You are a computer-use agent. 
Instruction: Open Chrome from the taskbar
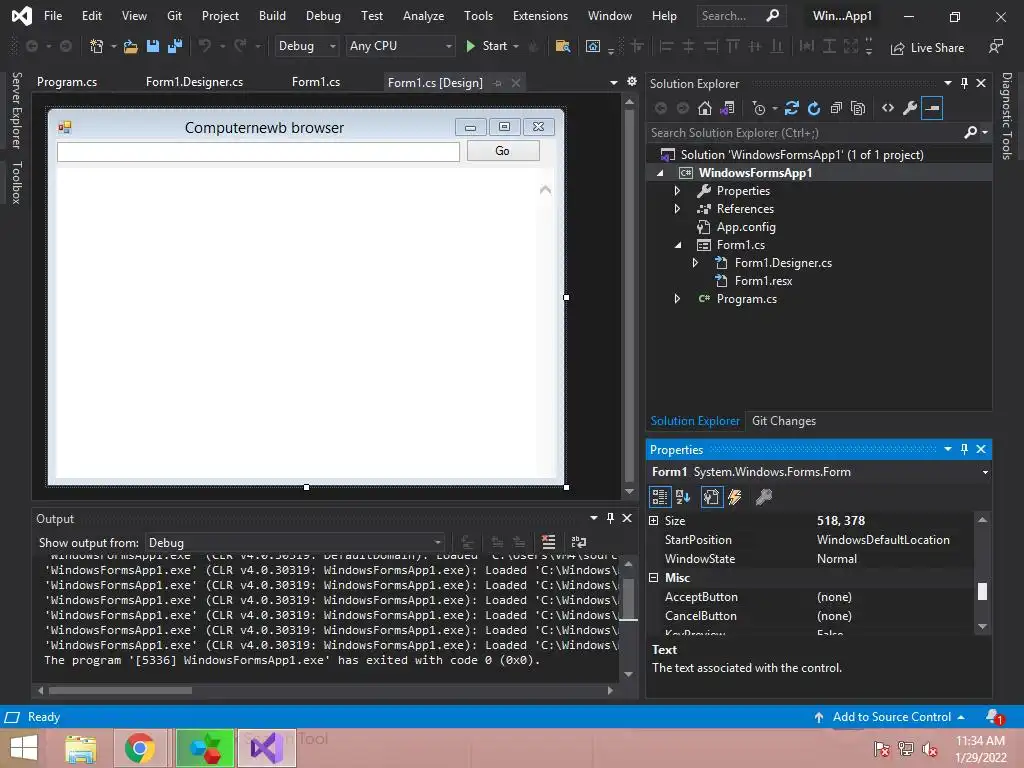pos(140,748)
